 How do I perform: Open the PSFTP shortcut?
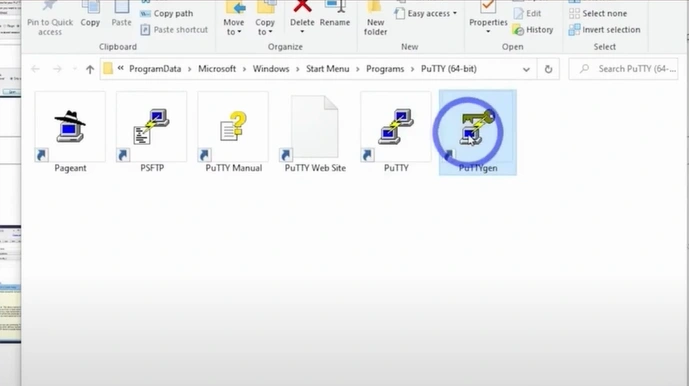152,132
